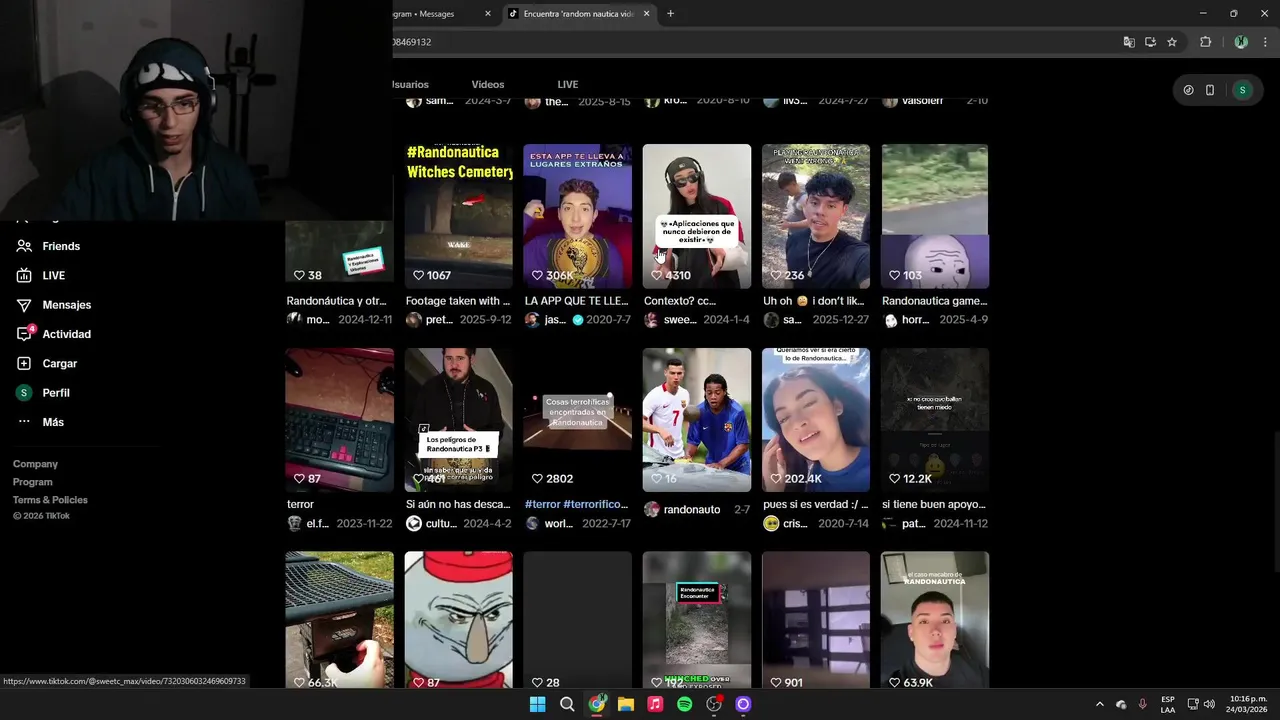
Task: Close the TikTok 'random nautica' browser tab
Action: click(x=646, y=14)
